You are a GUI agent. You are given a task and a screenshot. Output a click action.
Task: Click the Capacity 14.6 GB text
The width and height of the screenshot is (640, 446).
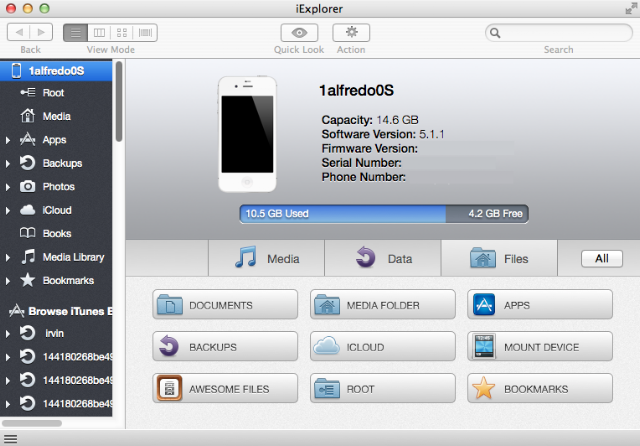click(x=370, y=120)
